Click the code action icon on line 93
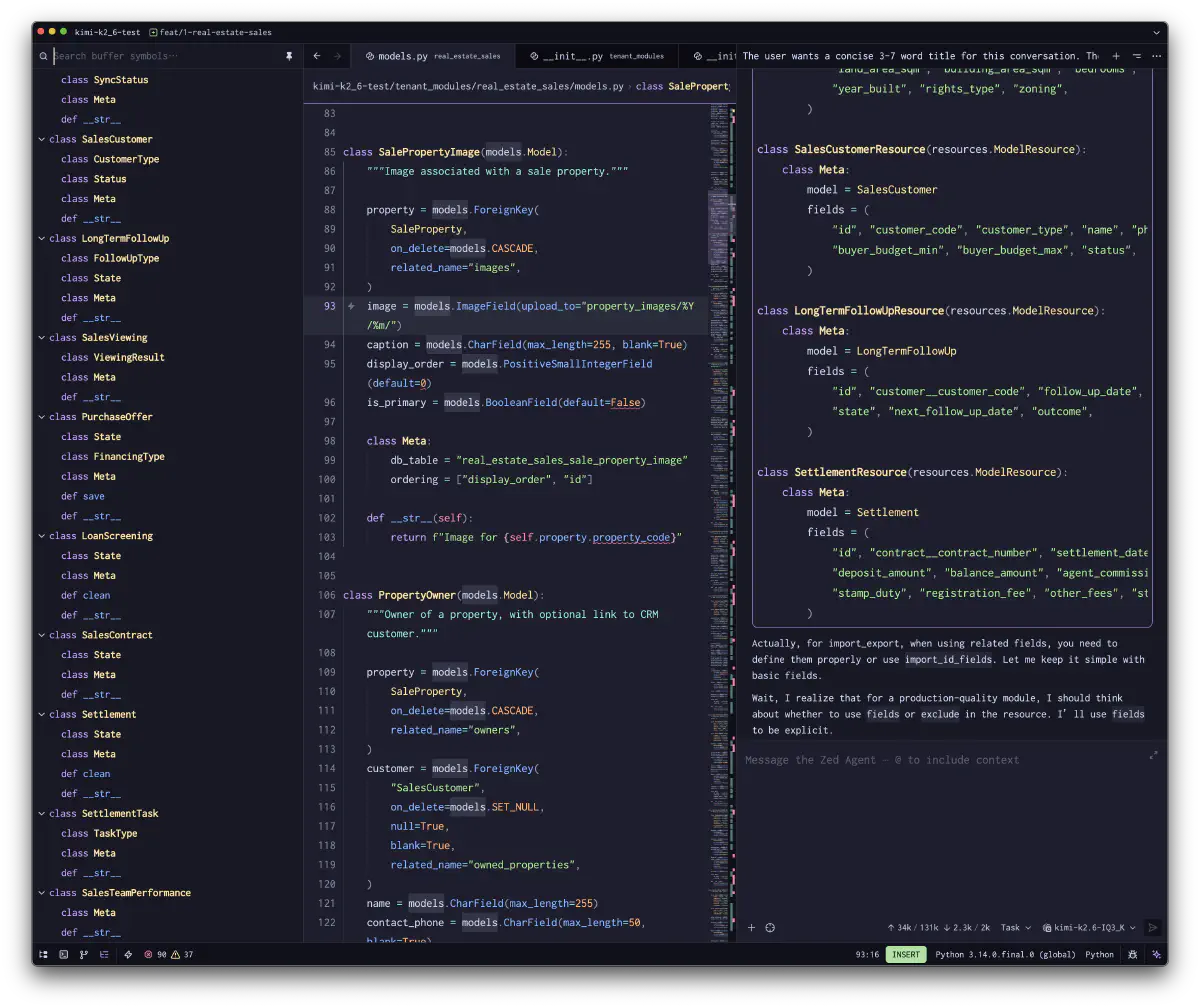Screen dimensions: 1200x1008 pos(351,306)
